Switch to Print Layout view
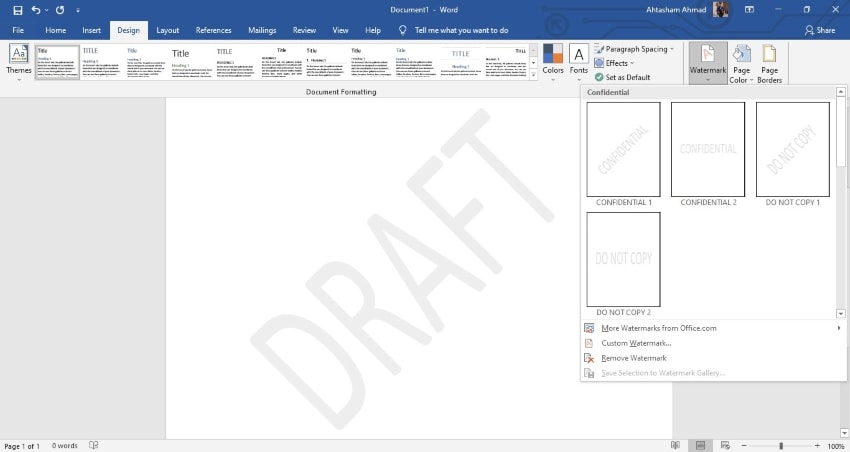 click(700, 445)
